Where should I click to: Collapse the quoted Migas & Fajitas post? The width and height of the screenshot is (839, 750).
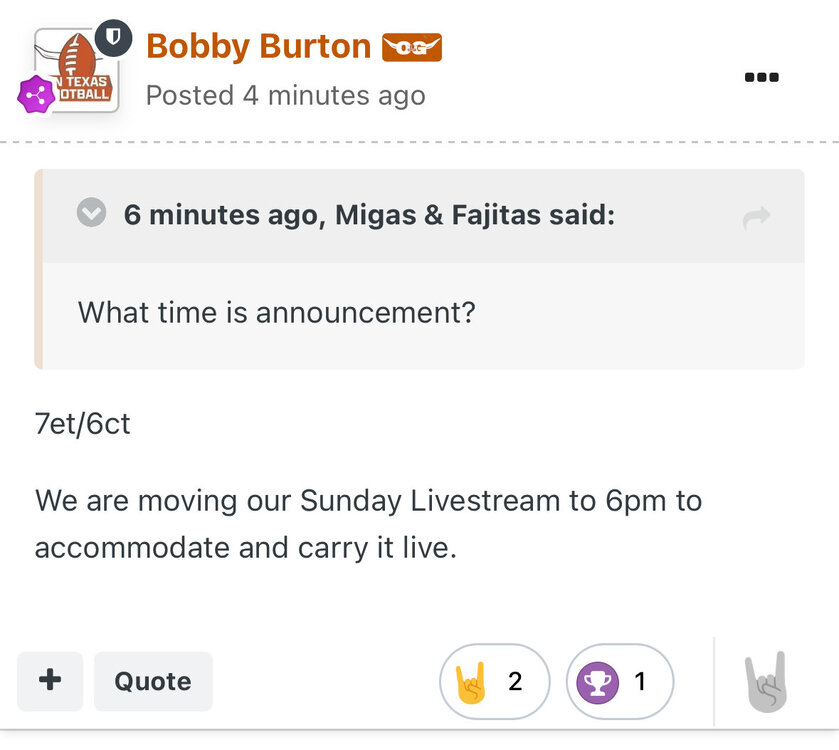(92, 214)
